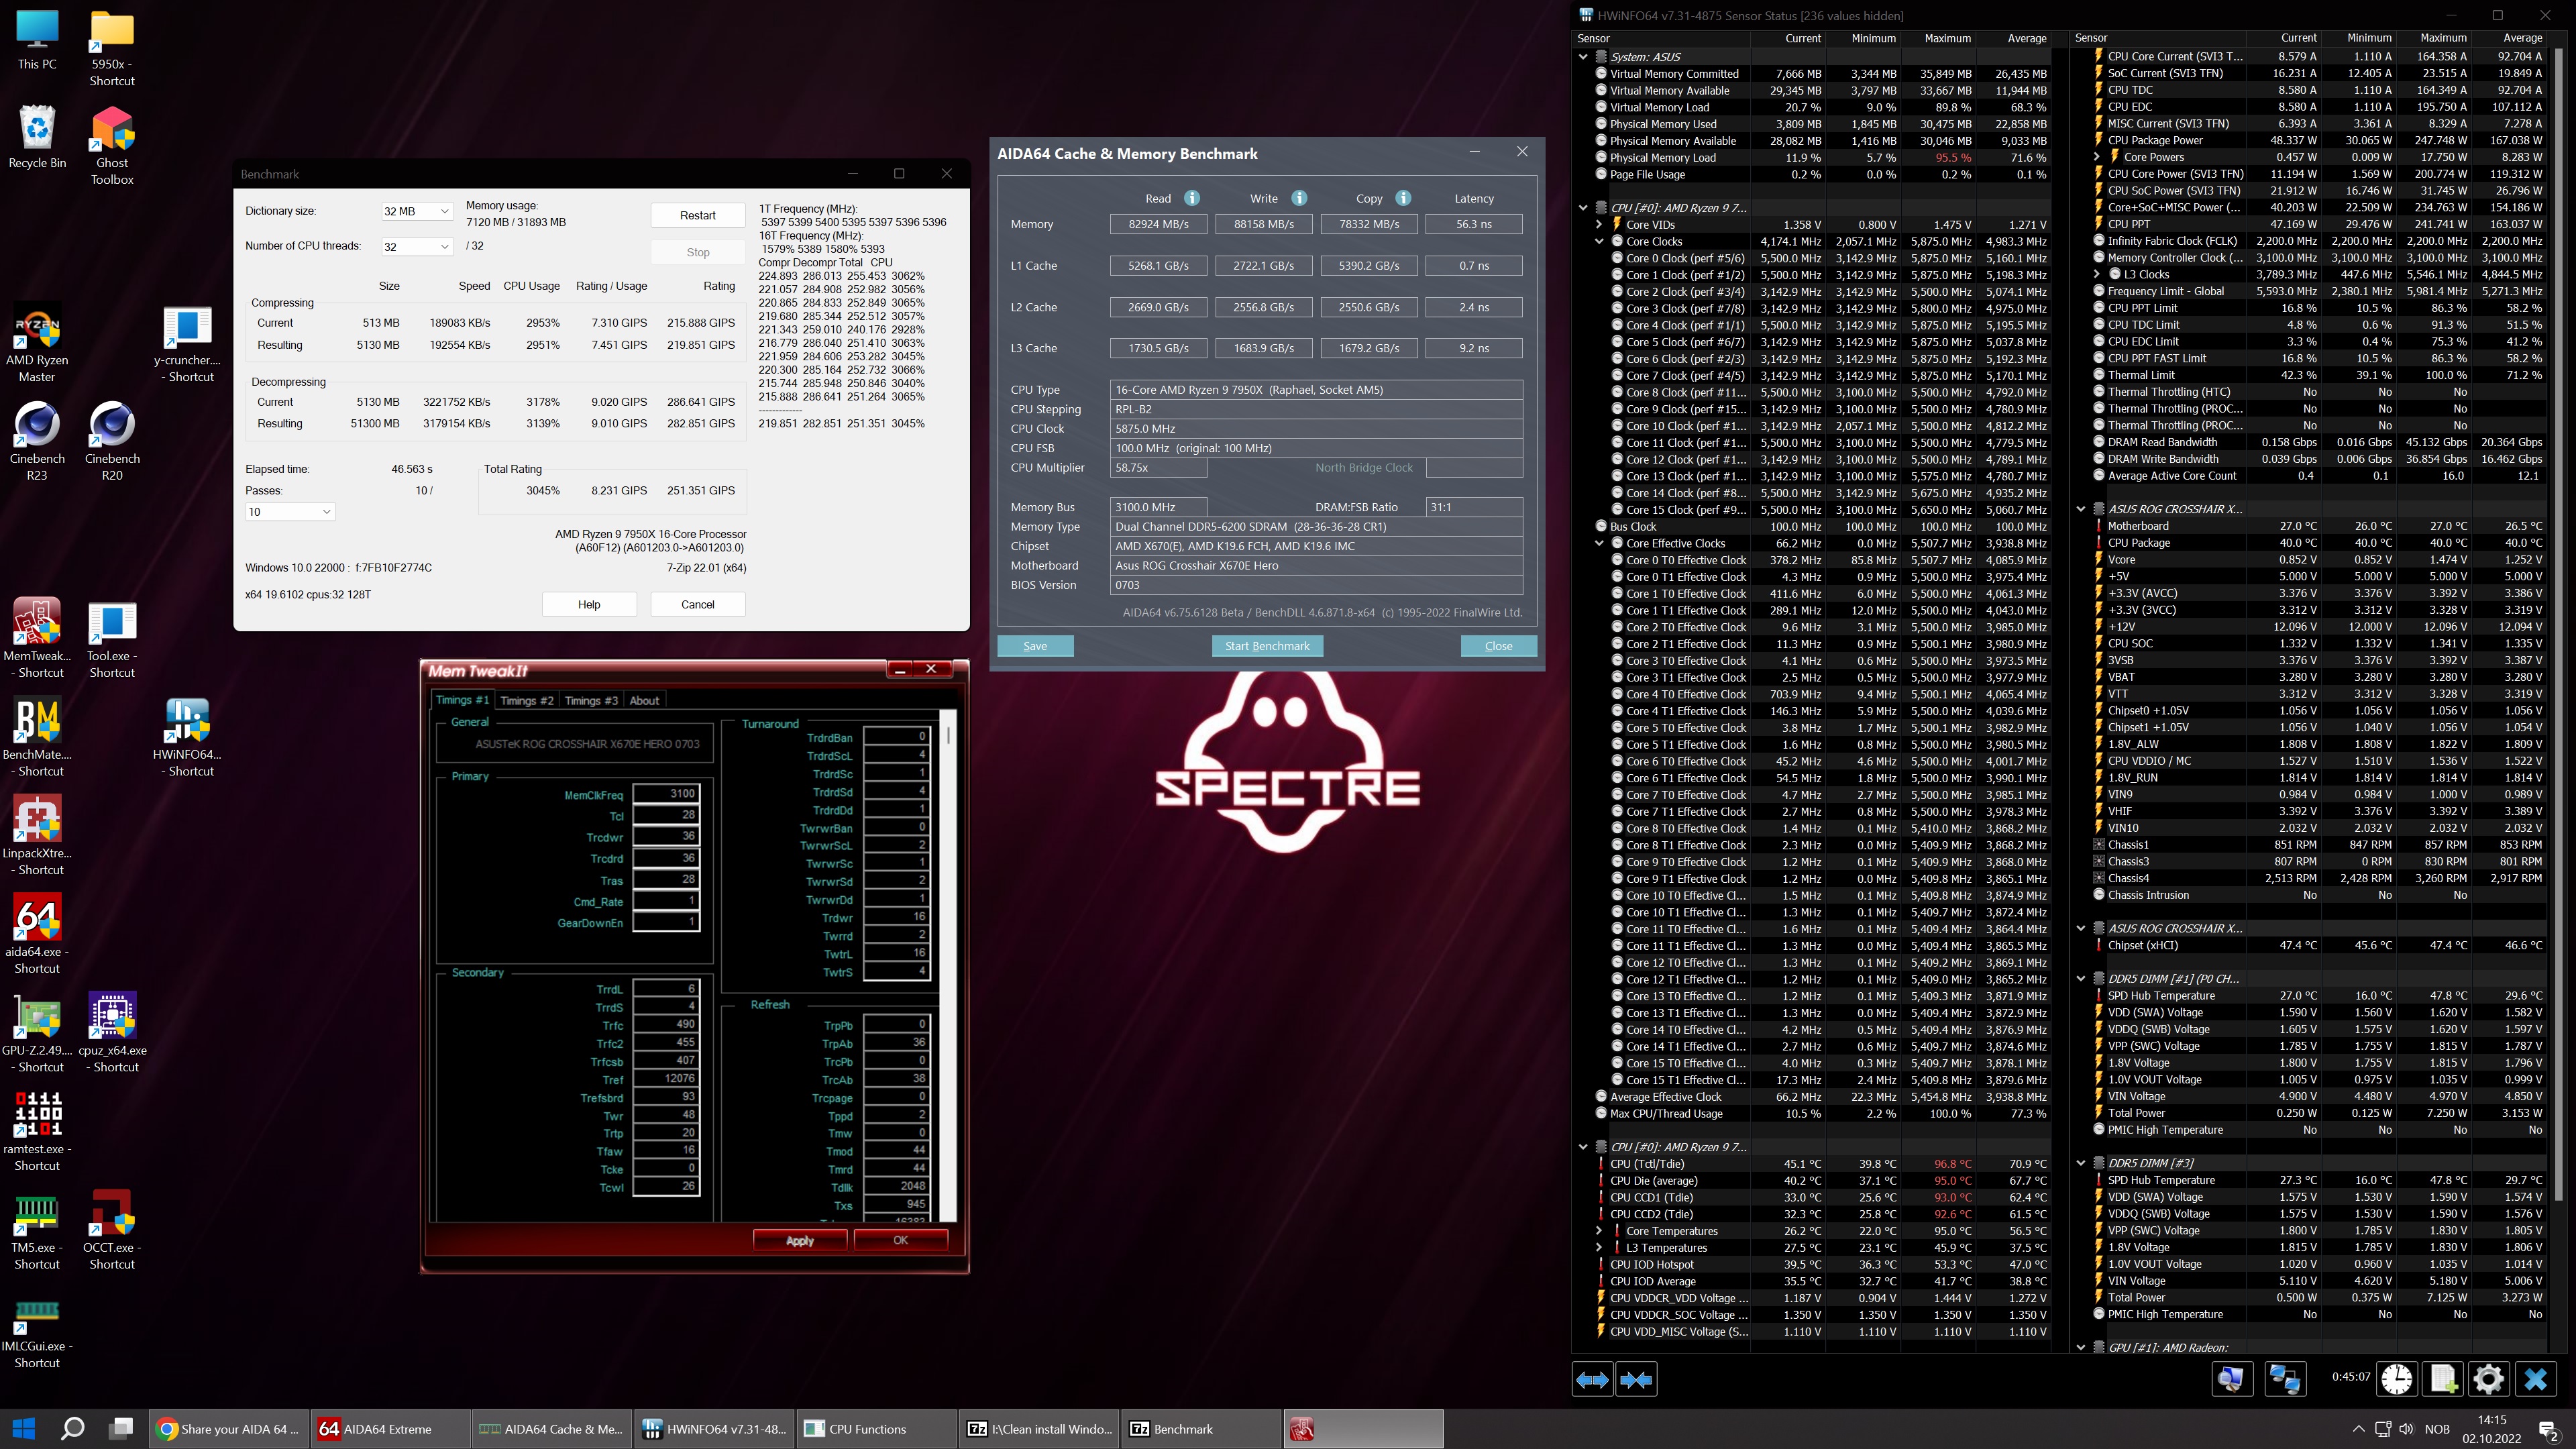Click Apply in MemTweakIt
This screenshot has width=2576, height=1449.
pos(800,1240)
